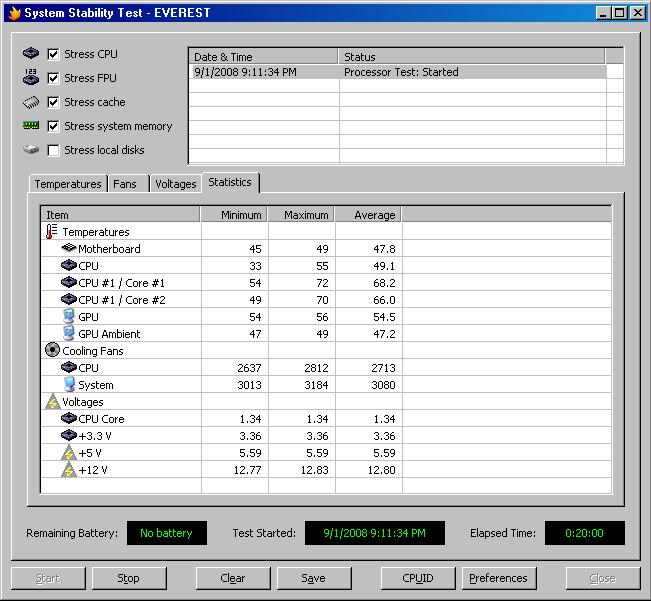The image size is (651, 602).
Task: Click the average value 68.2
Action: click(384, 283)
